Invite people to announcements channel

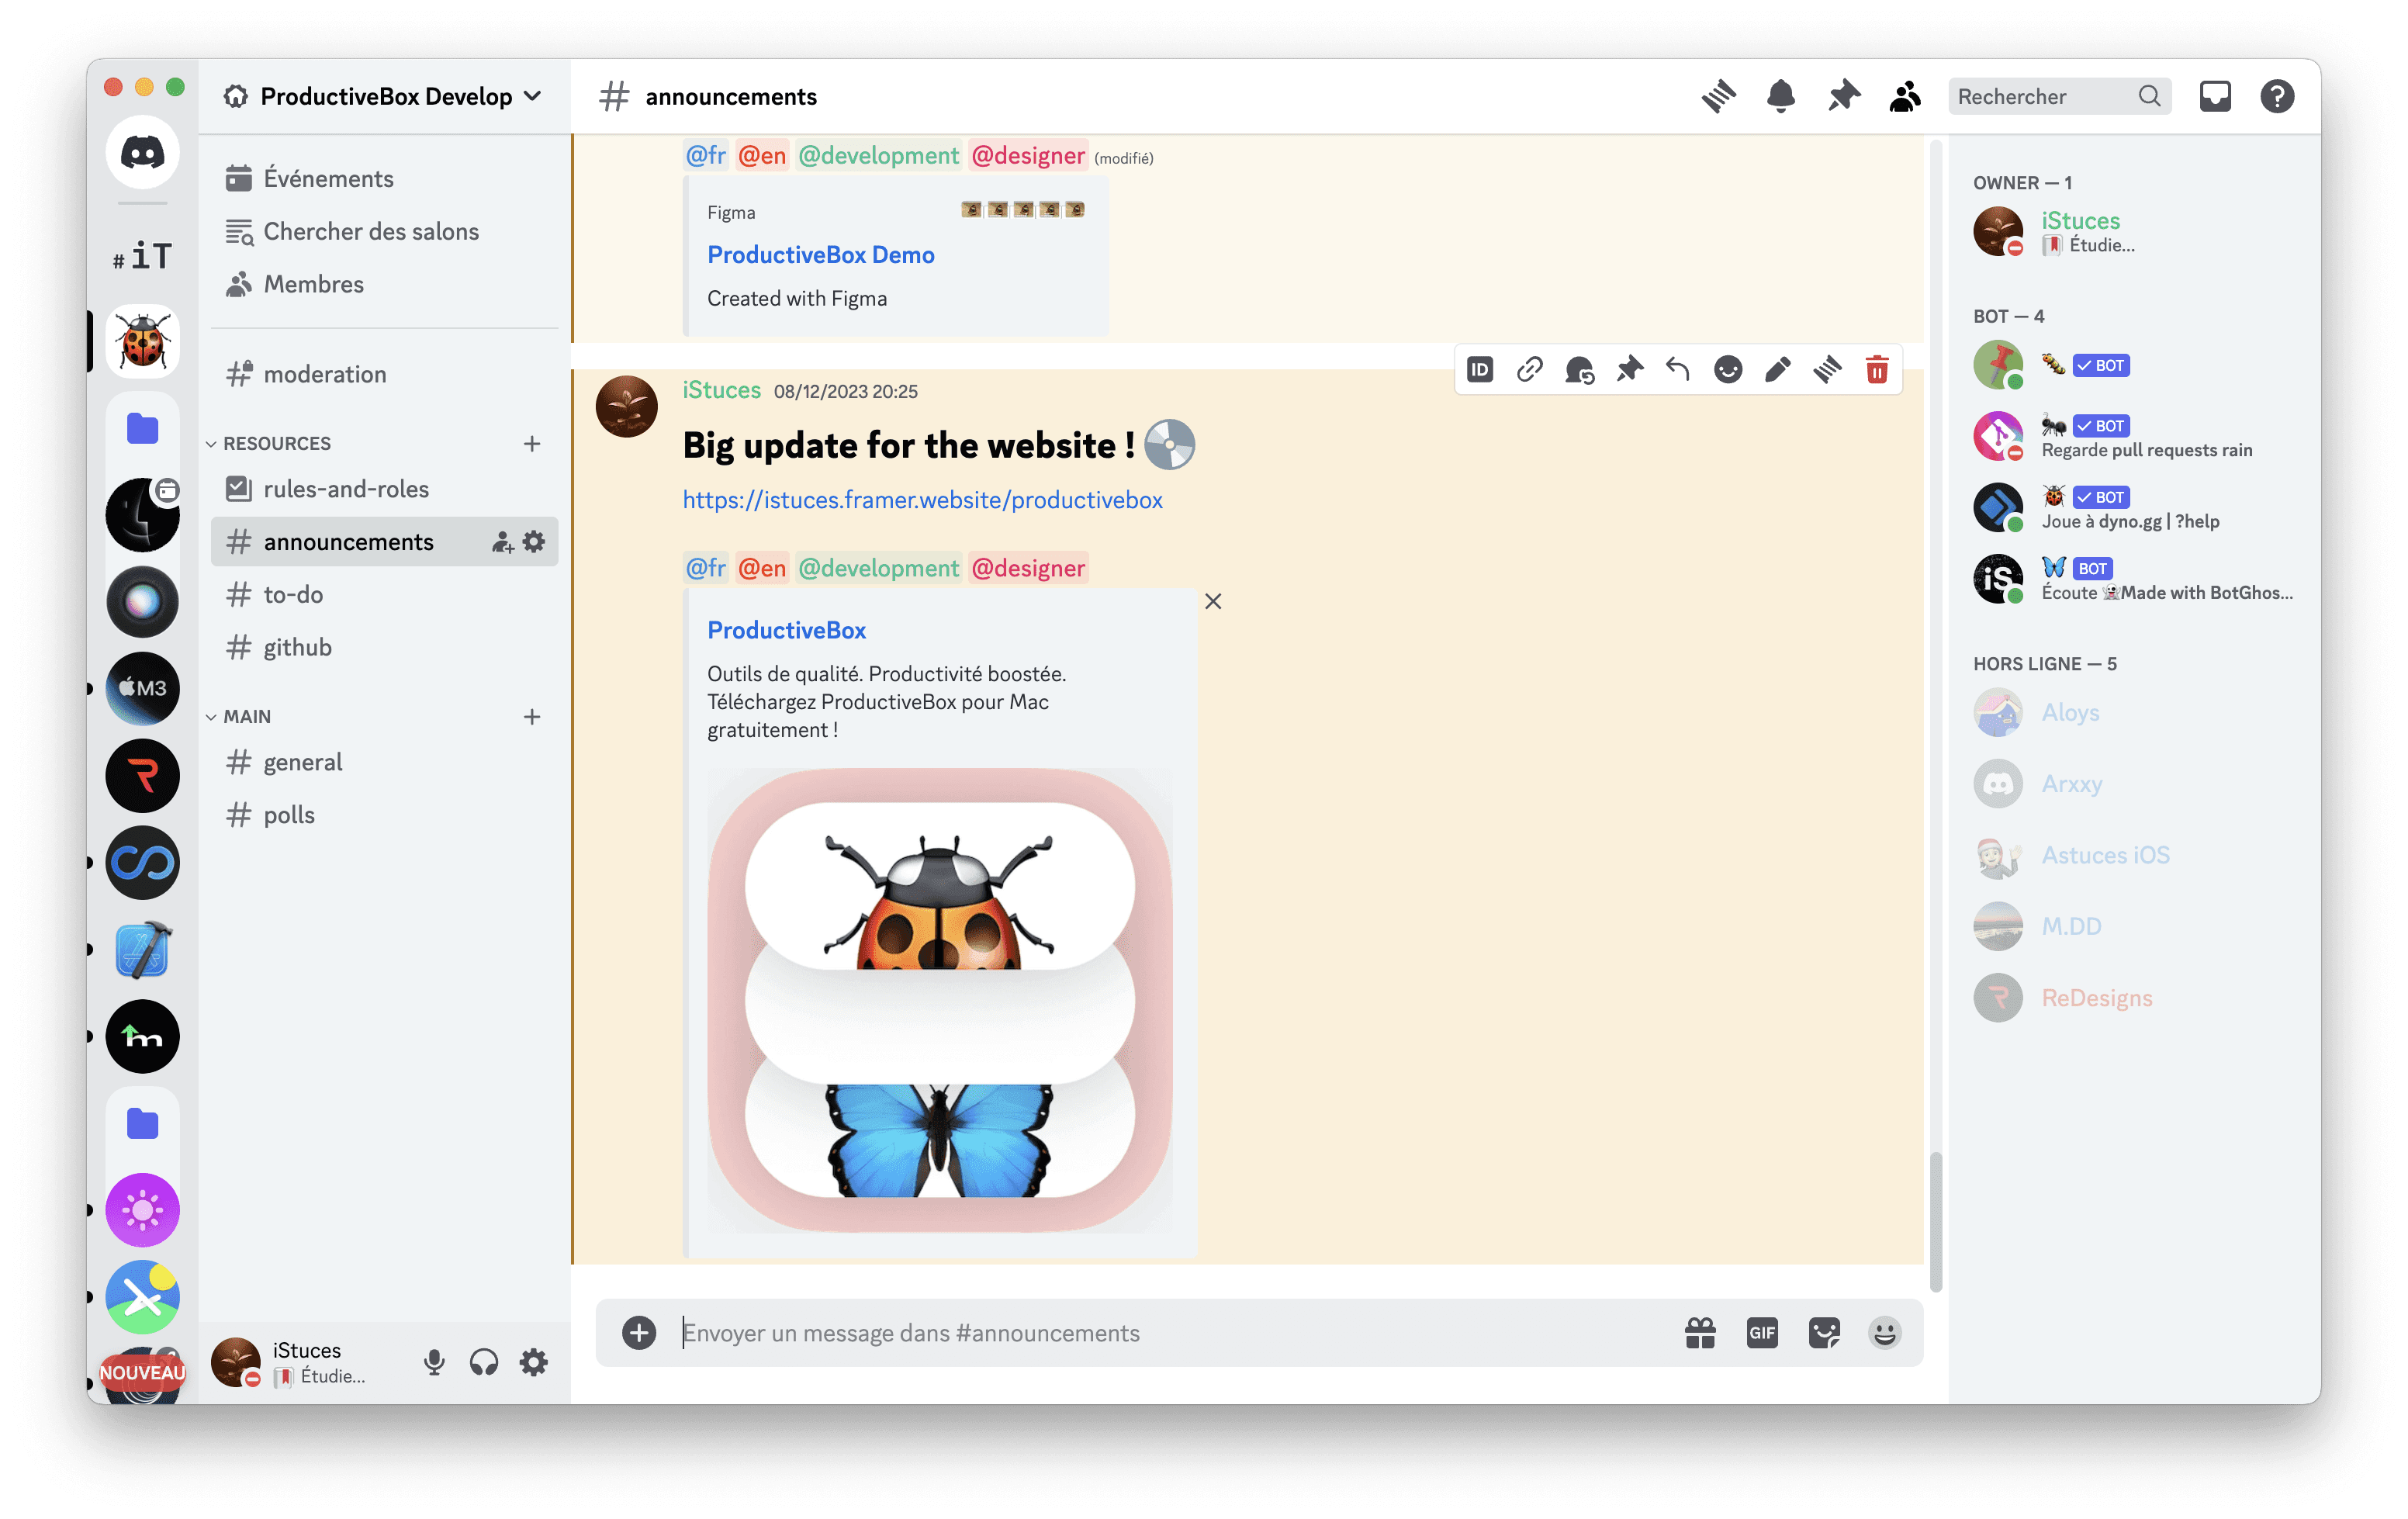coord(502,542)
